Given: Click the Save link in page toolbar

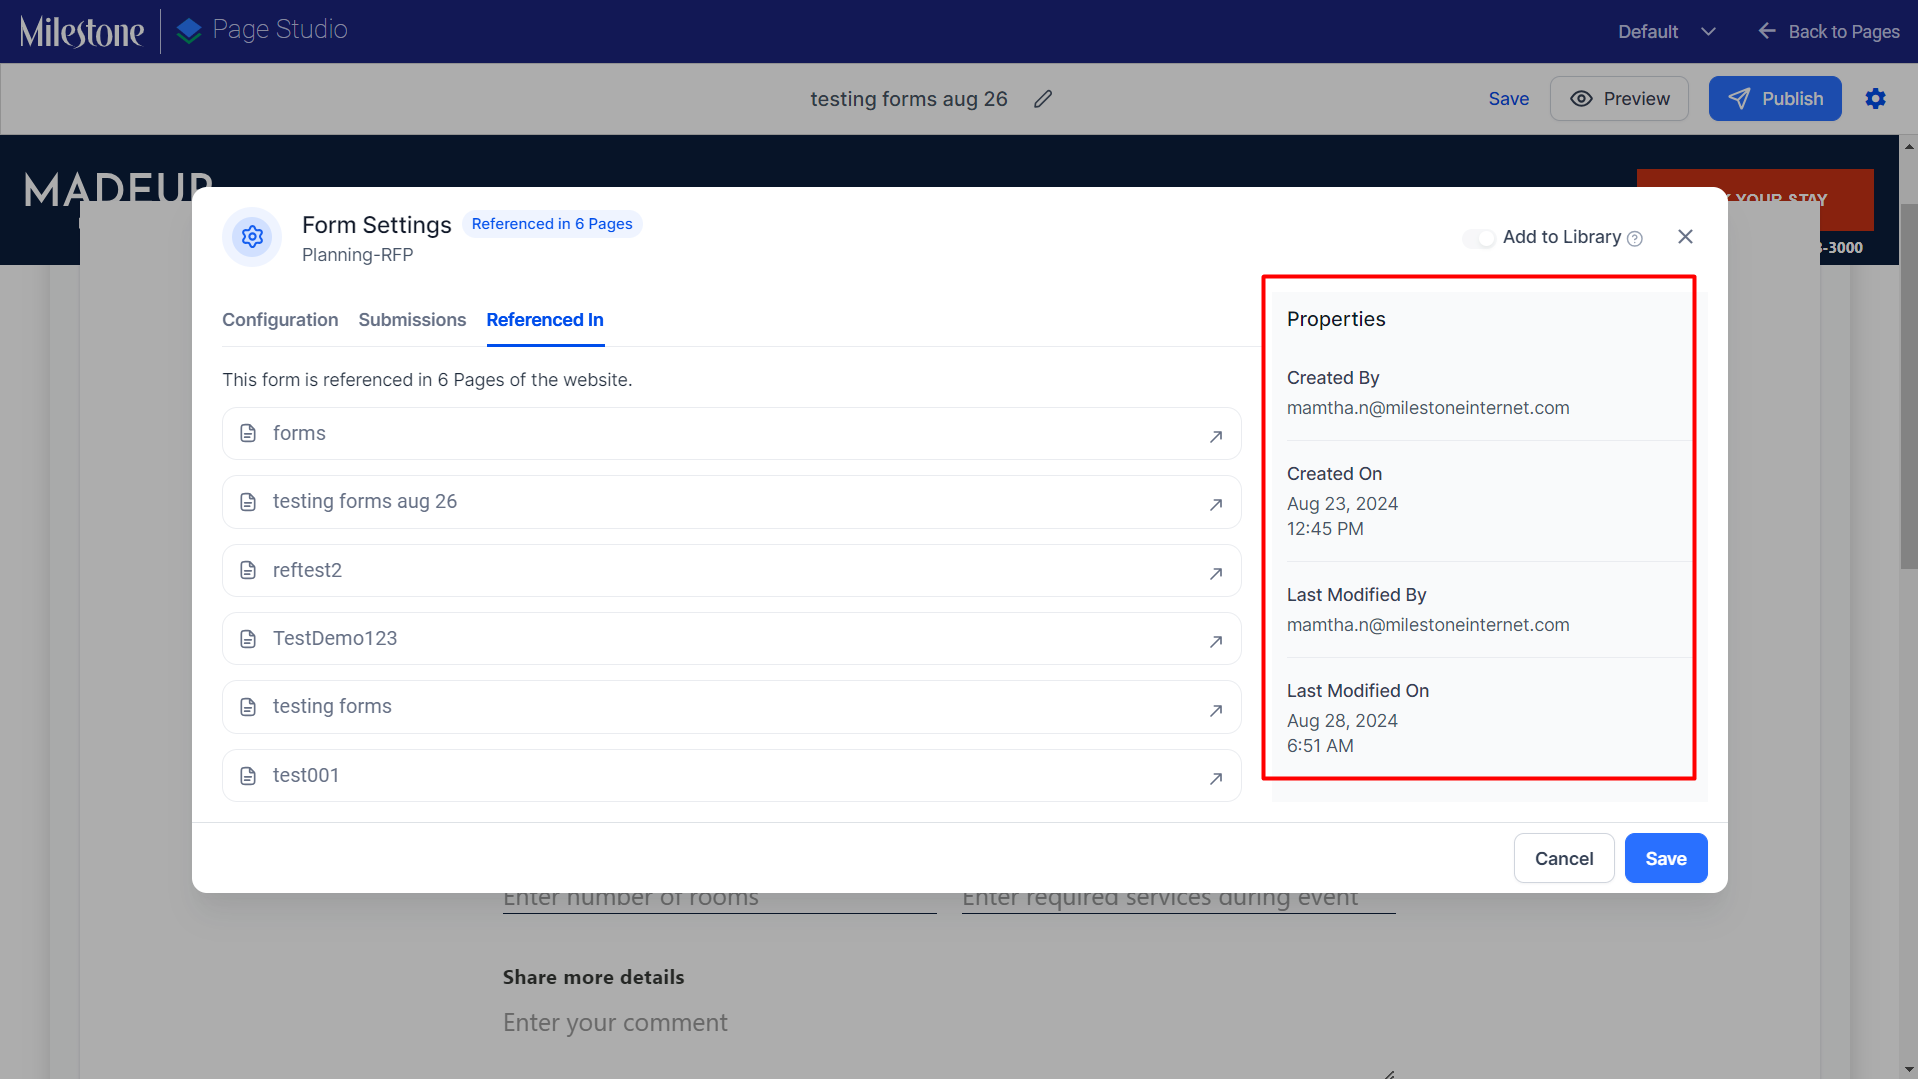Looking at the screenshot, I should click(1508, 99).
